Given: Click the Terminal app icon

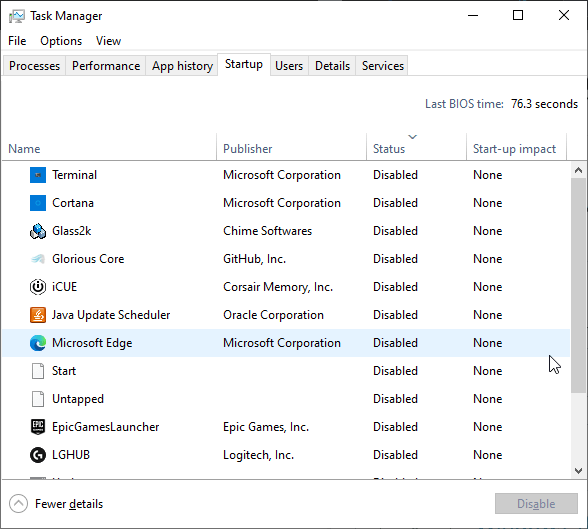Looking at the screenshot, I should (38, 175).
